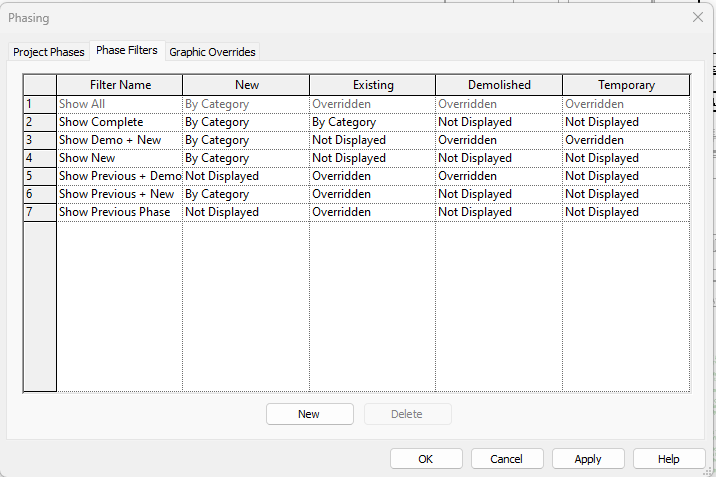Image resolution: width=716 pixels, height=477 pixels.
Task: Open Show Complete's Demolished cell
Action: (499, 122)
